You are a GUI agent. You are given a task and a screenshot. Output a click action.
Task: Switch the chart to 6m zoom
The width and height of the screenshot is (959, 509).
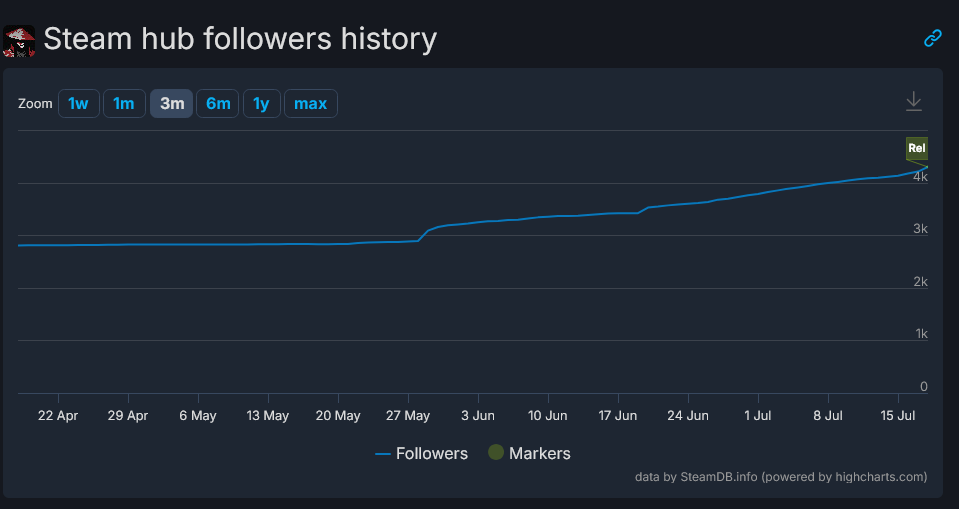[217, 103]
